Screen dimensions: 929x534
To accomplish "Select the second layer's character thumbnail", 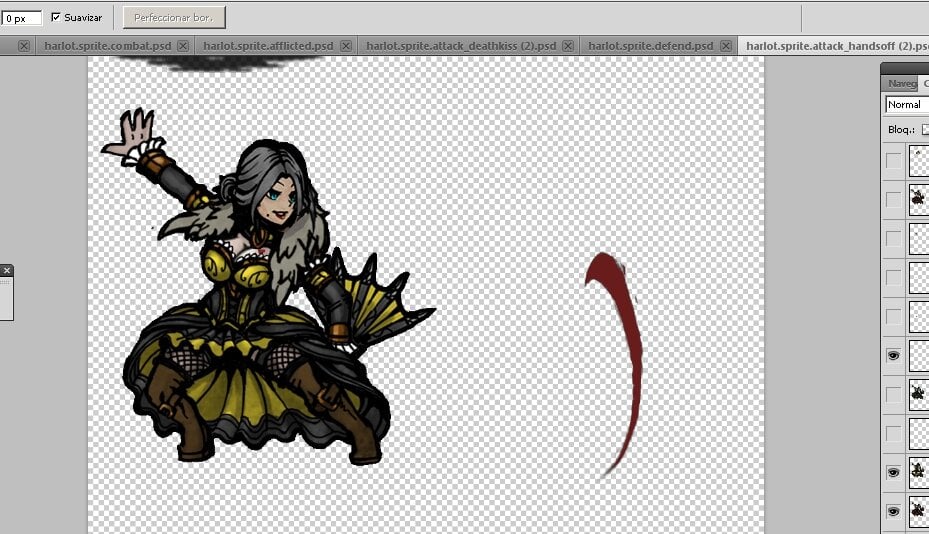I will point(919,199).
